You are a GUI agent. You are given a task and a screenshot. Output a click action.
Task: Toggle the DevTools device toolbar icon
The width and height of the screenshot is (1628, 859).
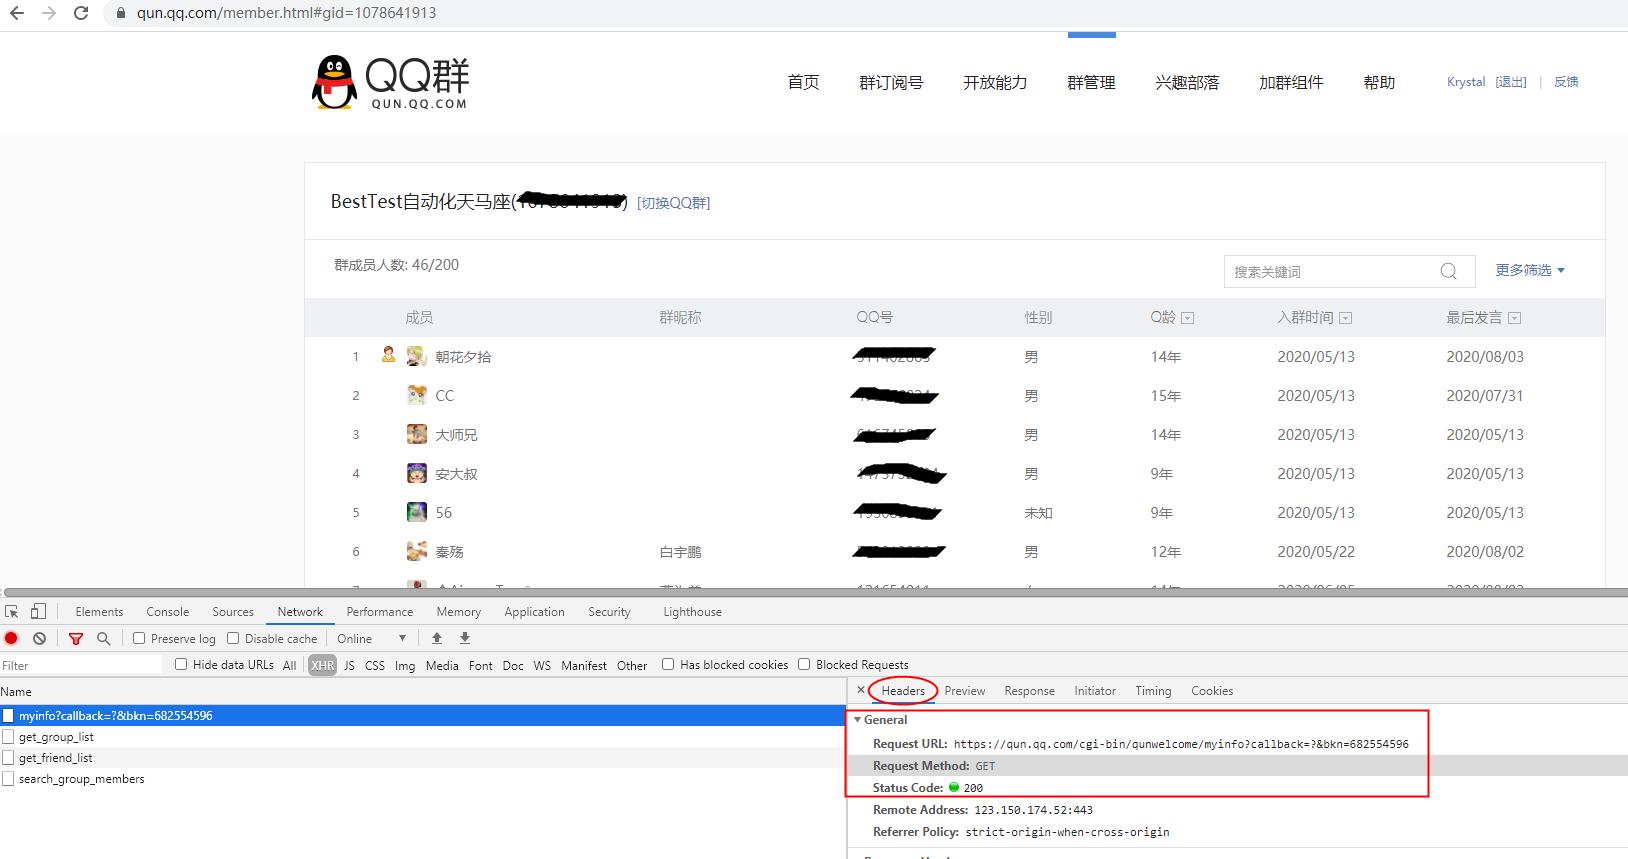pyautogui.click(x=38, y=611)
